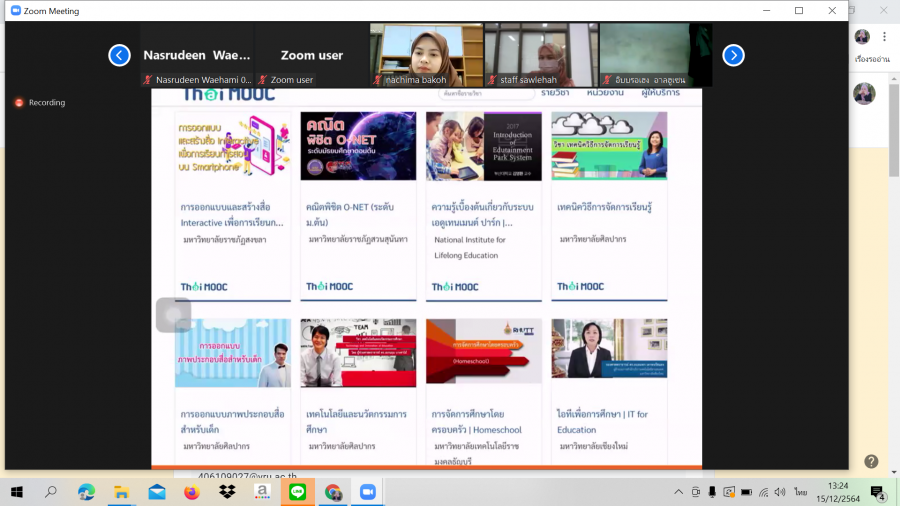Show previous participants with left arrow
The image size is (900, 506).
coord(119,55)
